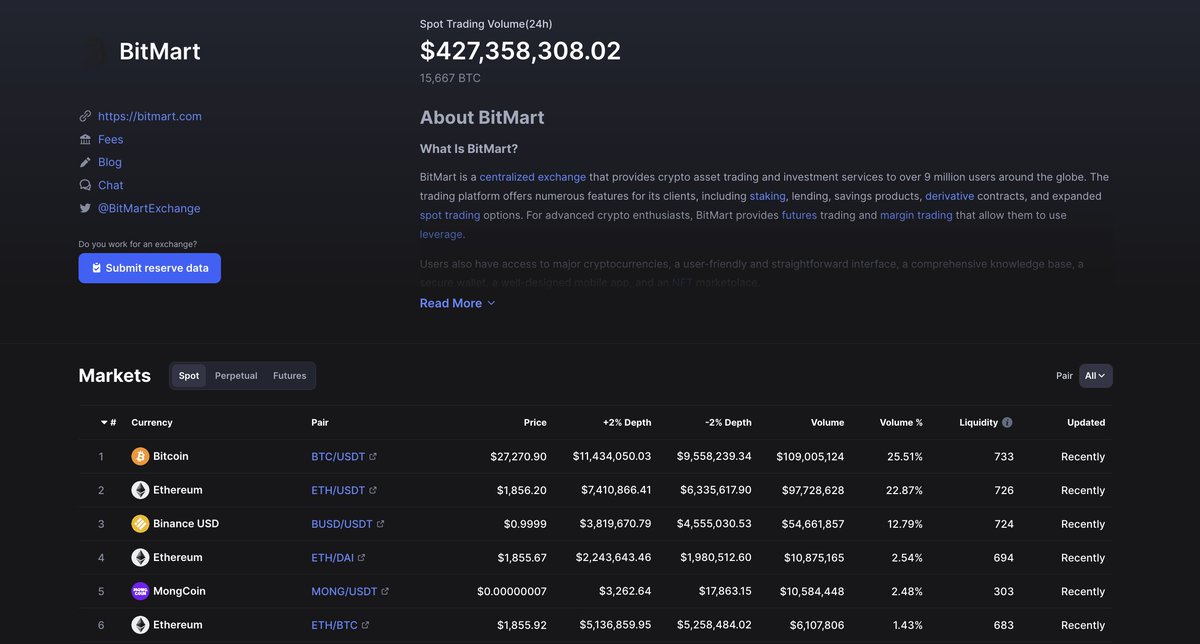This screenshot has height=644, width=1200.
Task: Collapse the What Is BitMart description via Read More chevron
Action: point(489,302)
